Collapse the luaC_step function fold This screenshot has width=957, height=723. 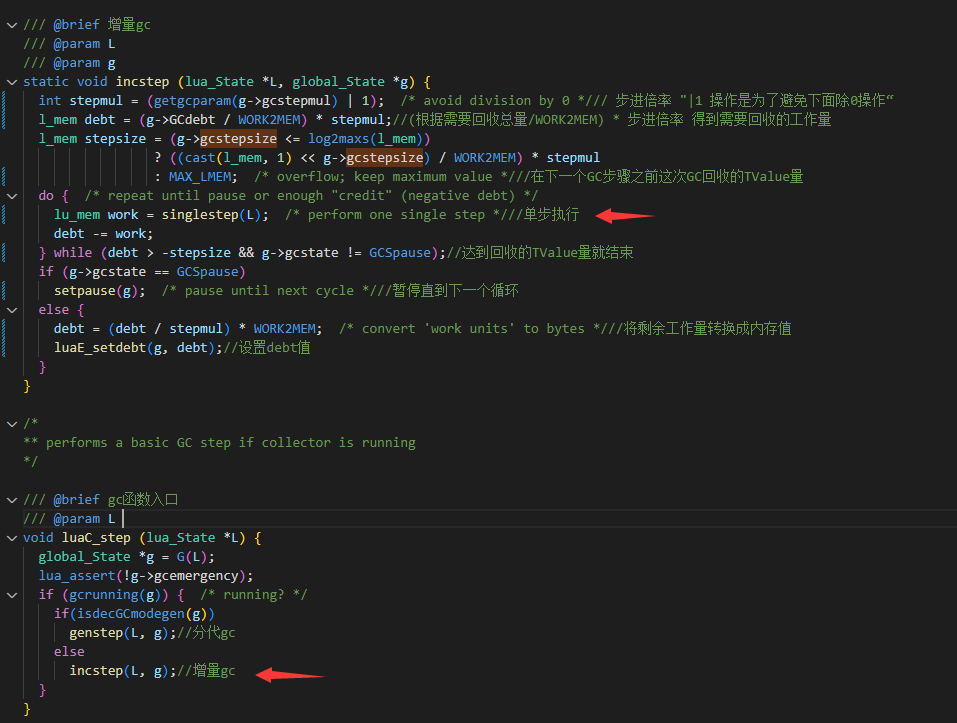[12, 537]
